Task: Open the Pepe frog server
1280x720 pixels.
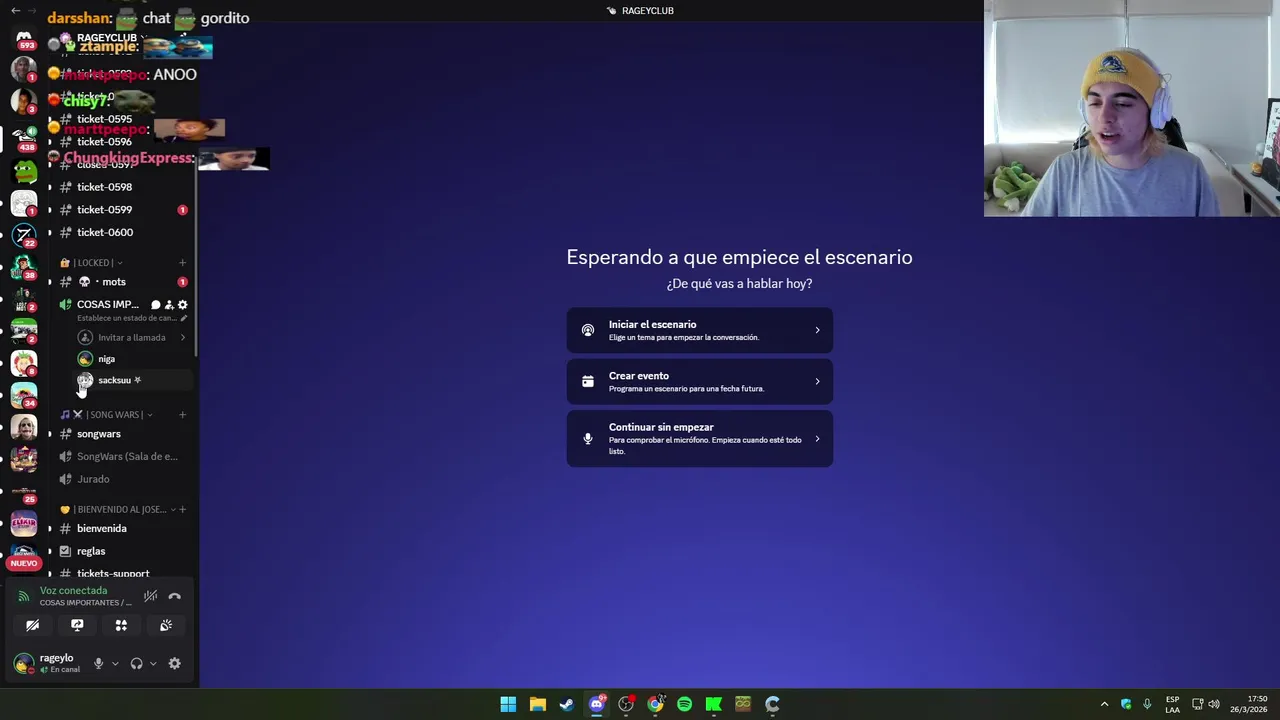Action: (x=24, y=172)
